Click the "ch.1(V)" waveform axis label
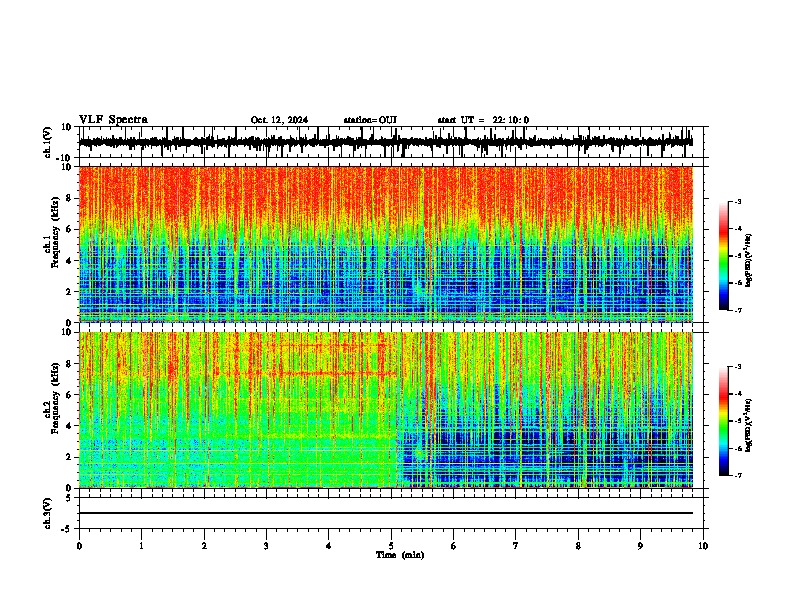 [48, 142]
